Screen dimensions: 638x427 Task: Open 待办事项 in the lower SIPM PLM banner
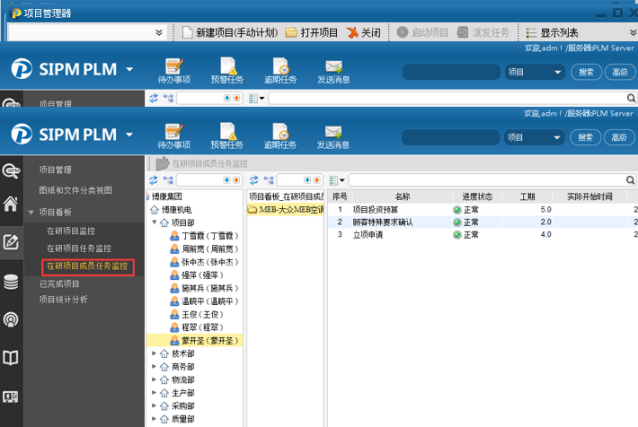(174, 136)
